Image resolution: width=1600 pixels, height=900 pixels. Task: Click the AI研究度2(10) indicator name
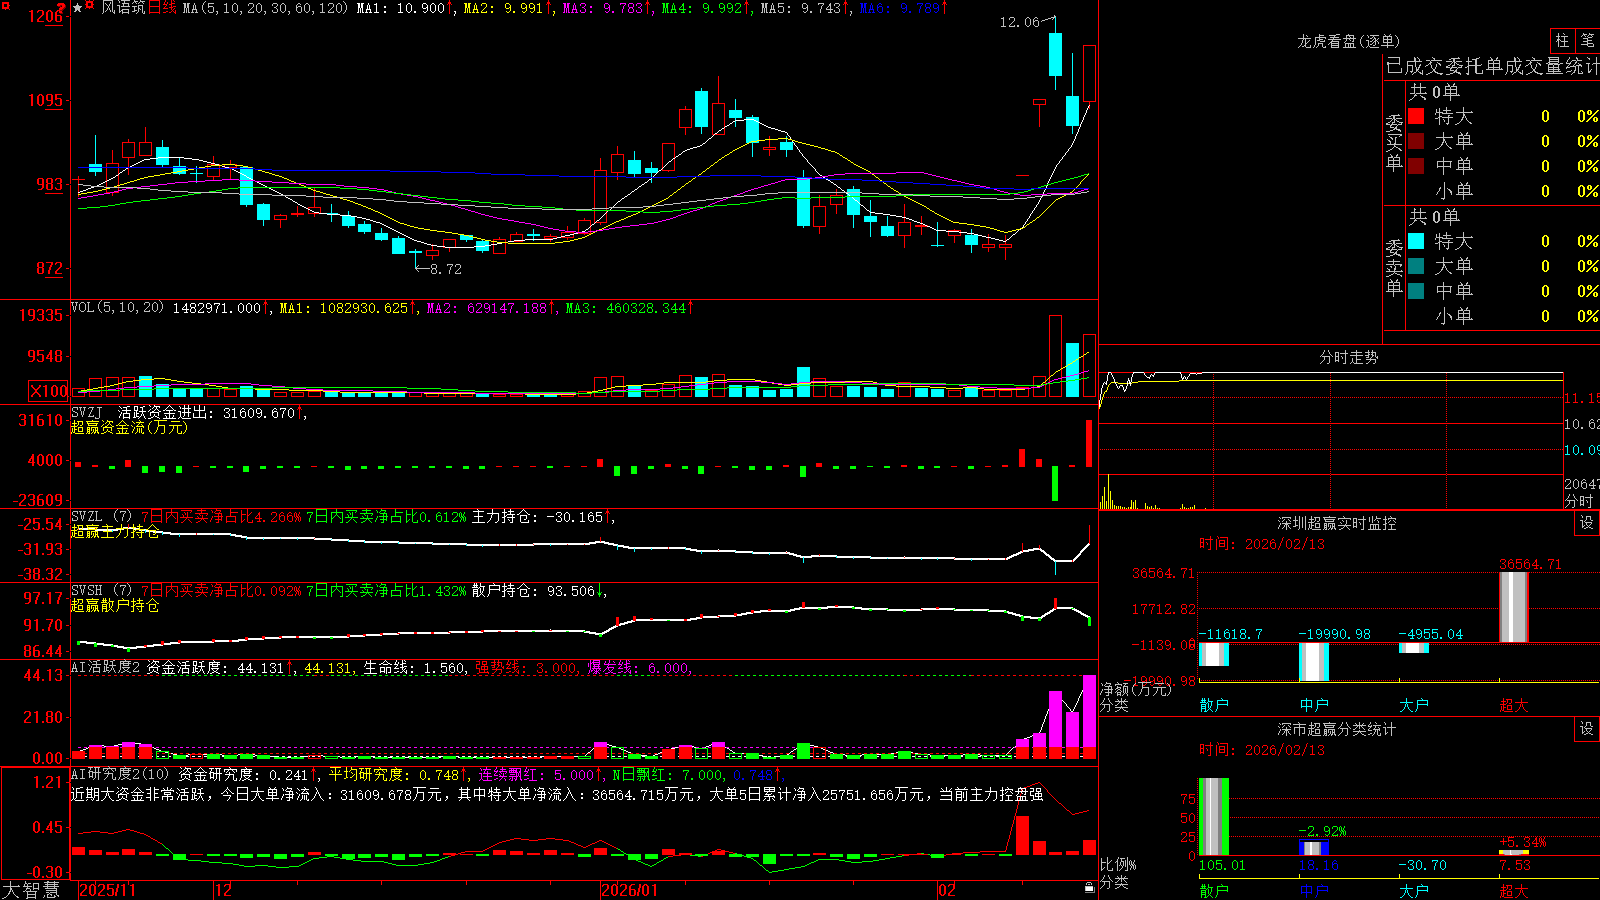click(120, 774)
